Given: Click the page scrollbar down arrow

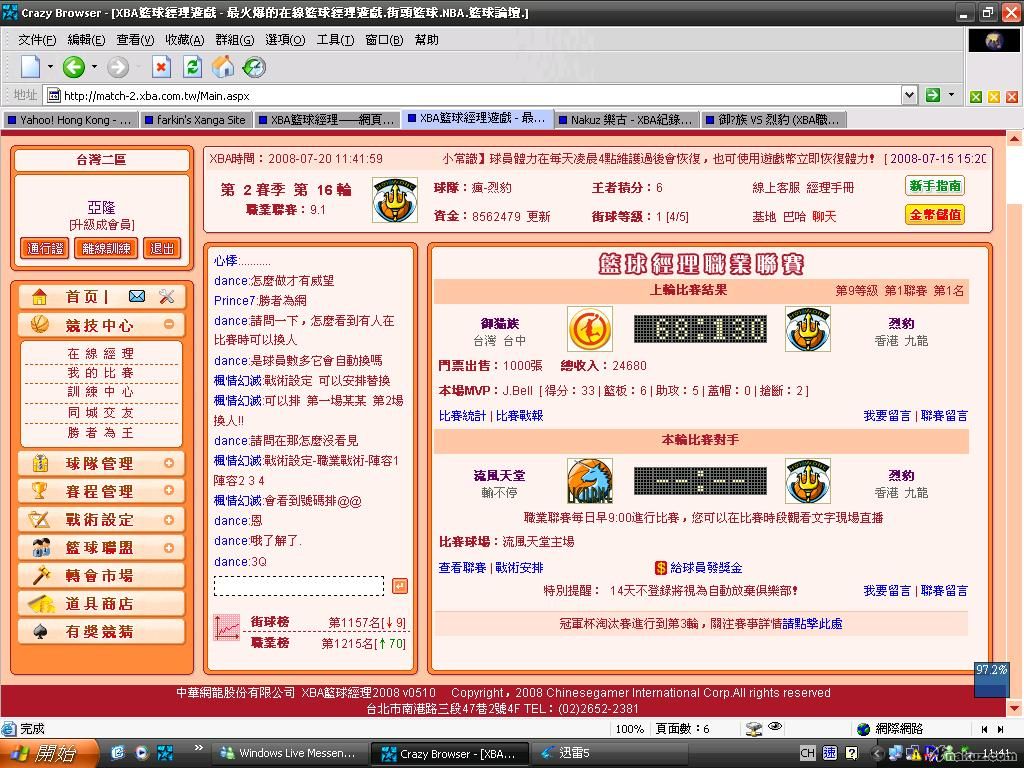Looking at the screenshot, I should click(x=1014, y=707).
